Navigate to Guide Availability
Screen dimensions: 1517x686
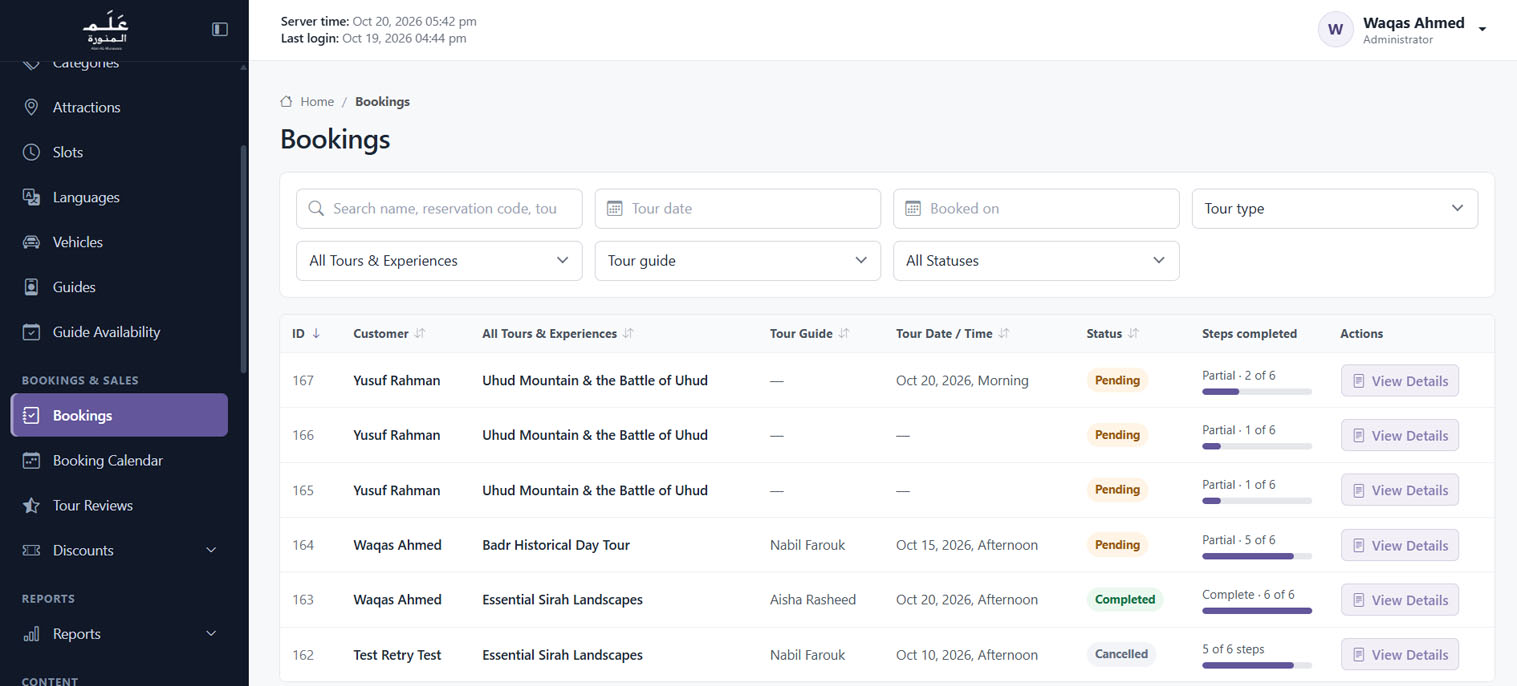[119, 332]
